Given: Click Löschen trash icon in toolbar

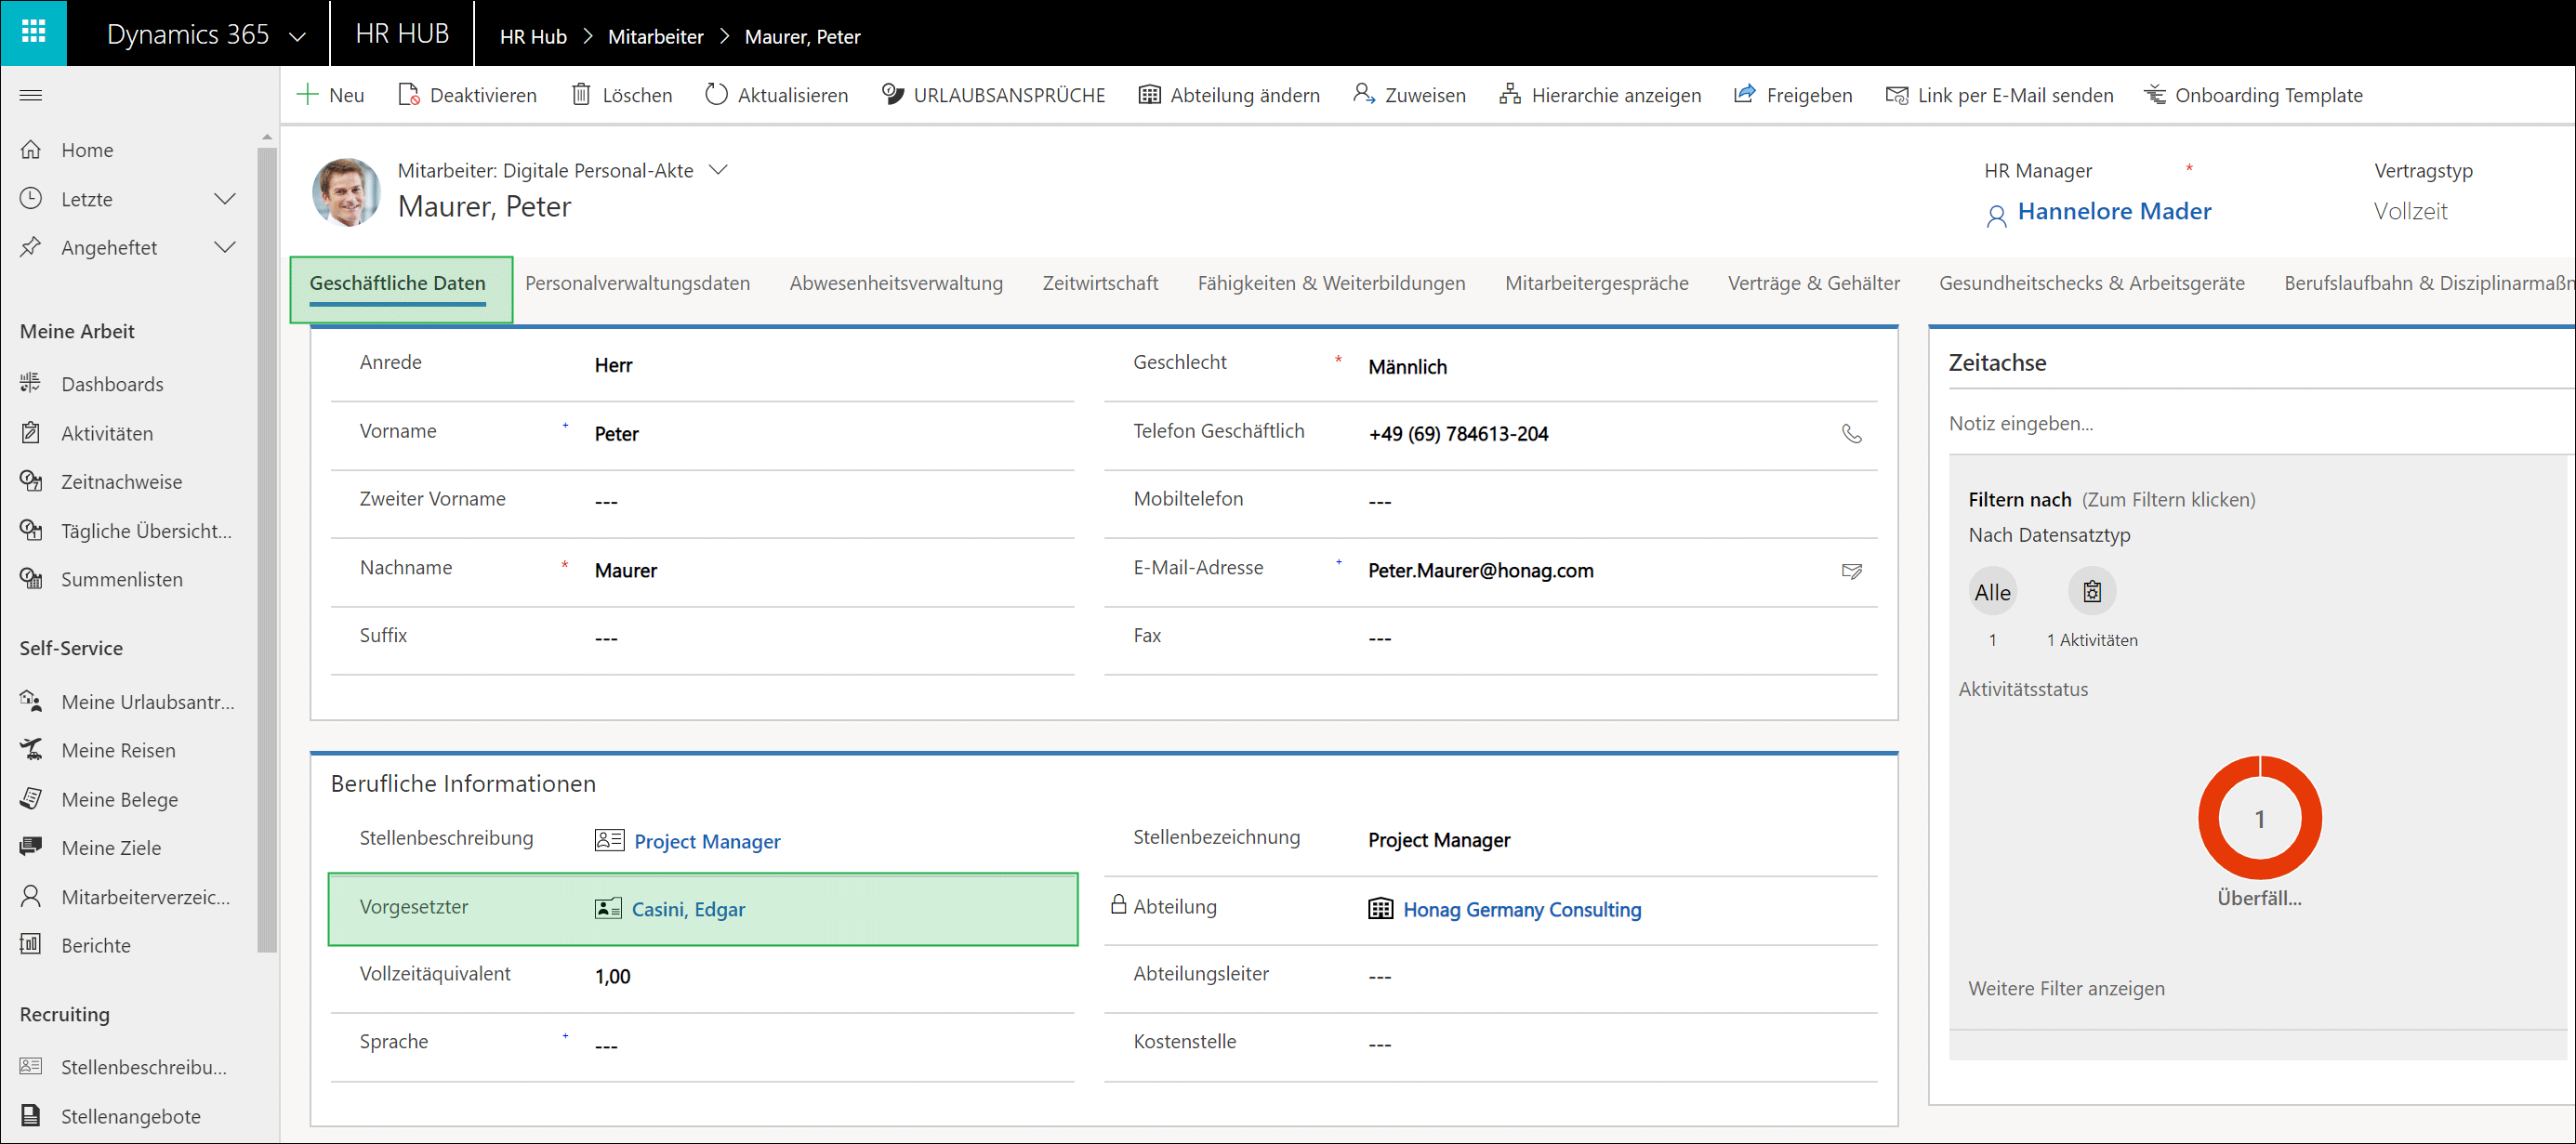Looking at the screenshot, I should (x=581, y=95).
